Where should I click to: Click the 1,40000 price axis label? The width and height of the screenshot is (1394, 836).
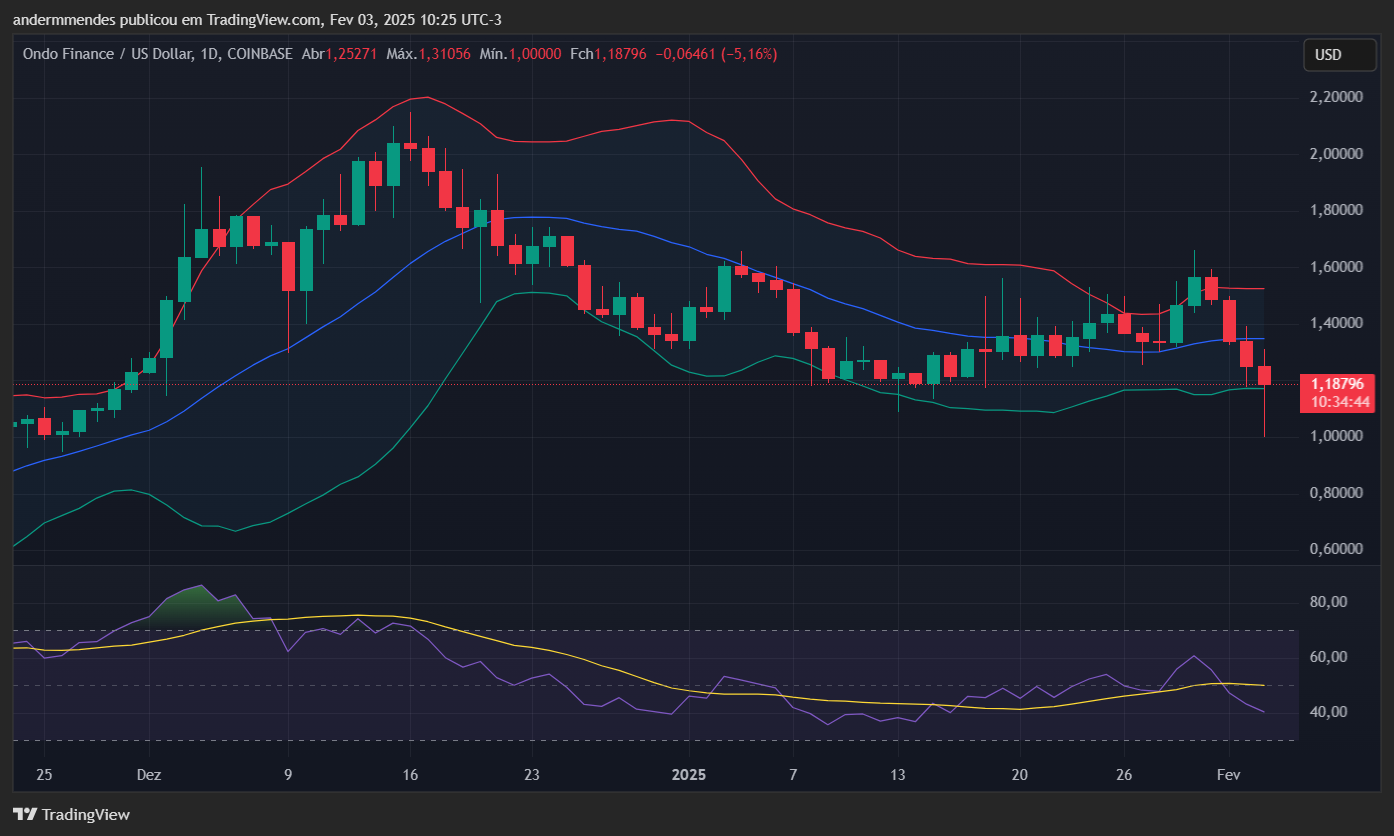click(1338, 324)
